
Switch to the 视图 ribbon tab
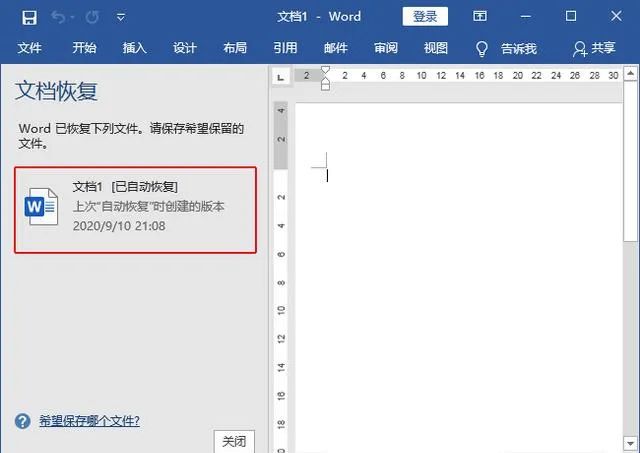pyautogui.click(x=436, y=48)
